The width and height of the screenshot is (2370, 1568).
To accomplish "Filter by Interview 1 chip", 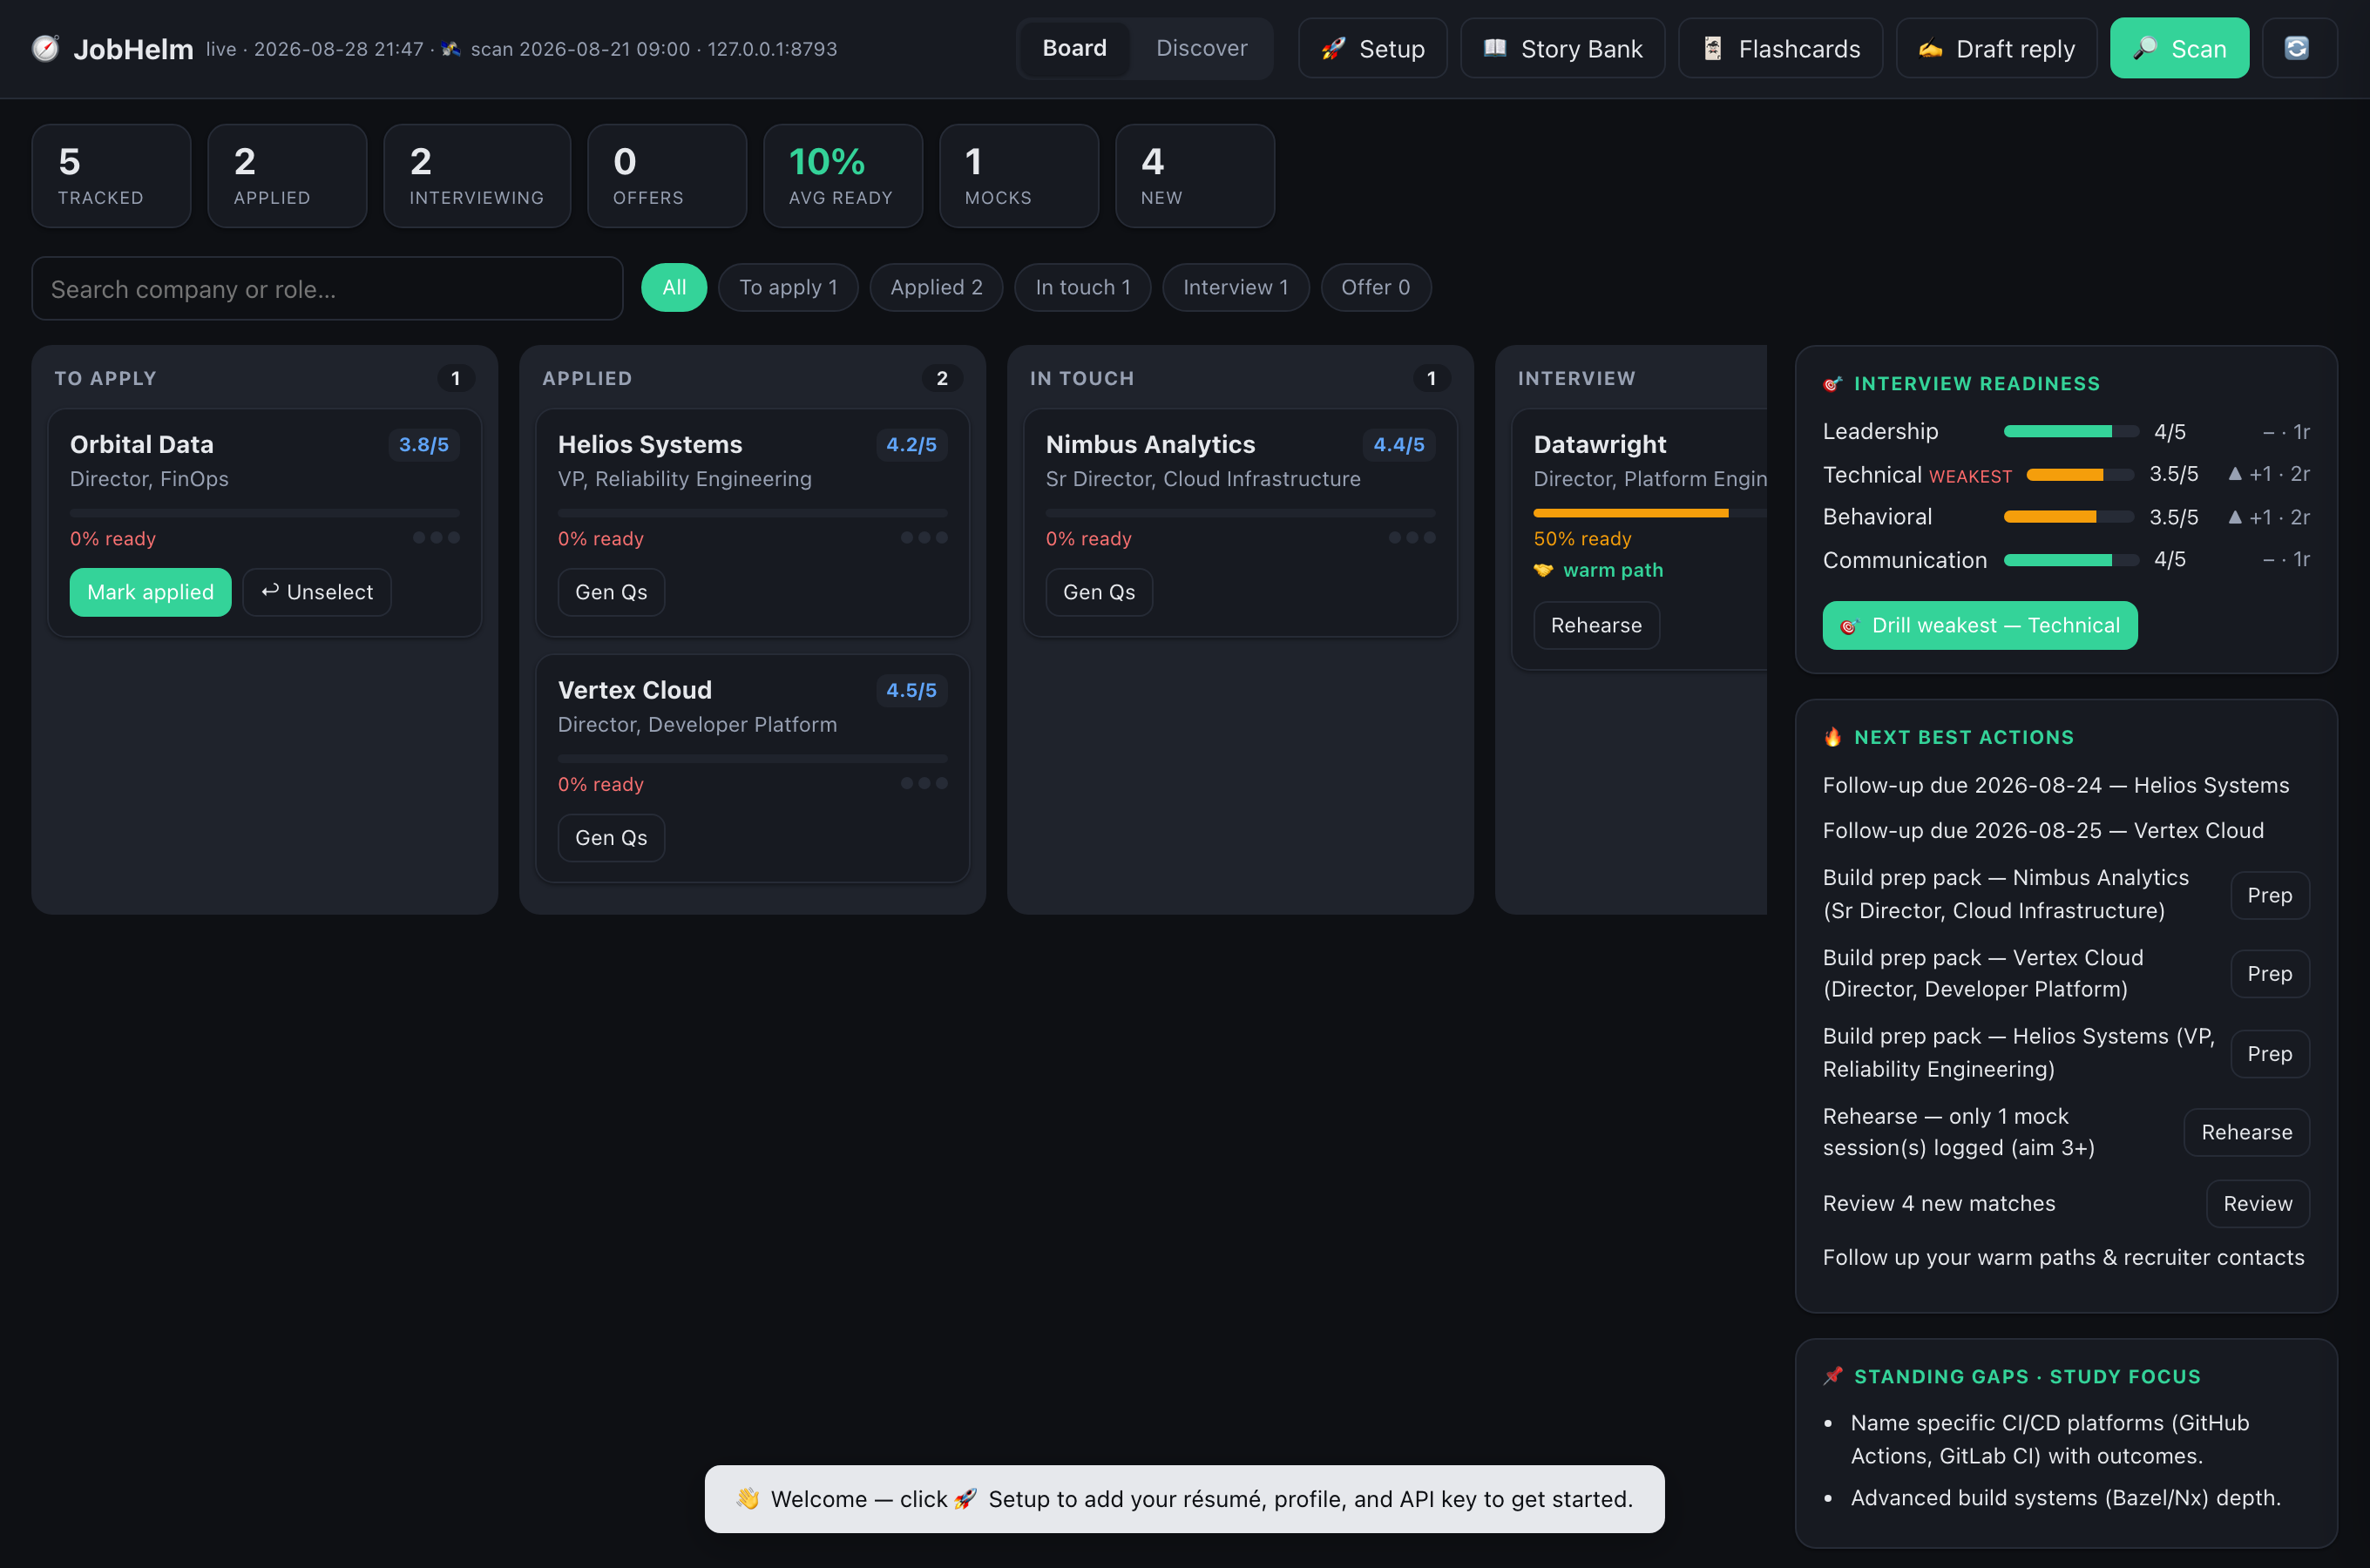I will (x=1235, y=288).
